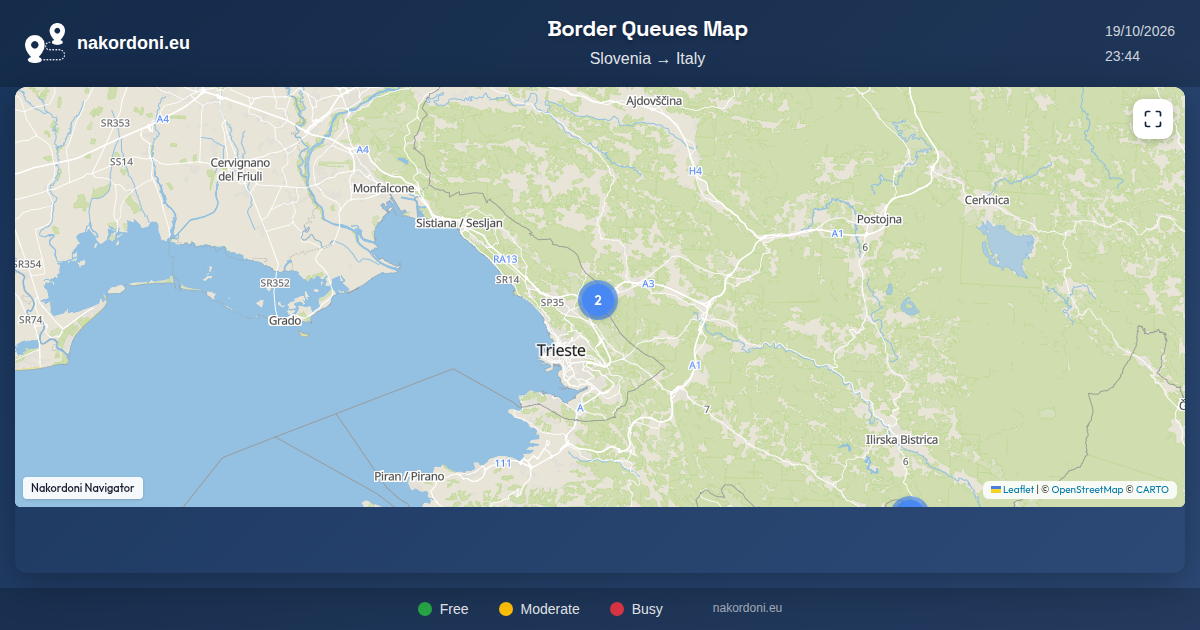This screenshot has height=630, width=1200.
Task: Click the footer nakordoni.eu text
Action: 747,607
